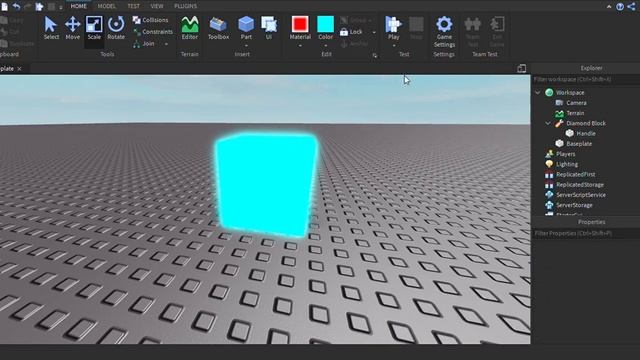The image size is (640, 360).
Task: Open the Play mode dropdown arrow
Action: 393,46
